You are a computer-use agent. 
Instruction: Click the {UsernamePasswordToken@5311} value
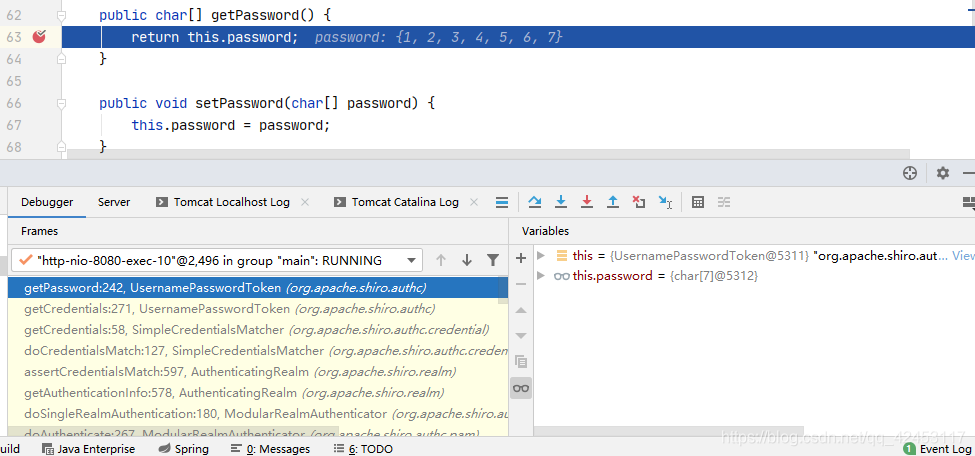click(x=709, y=255)
